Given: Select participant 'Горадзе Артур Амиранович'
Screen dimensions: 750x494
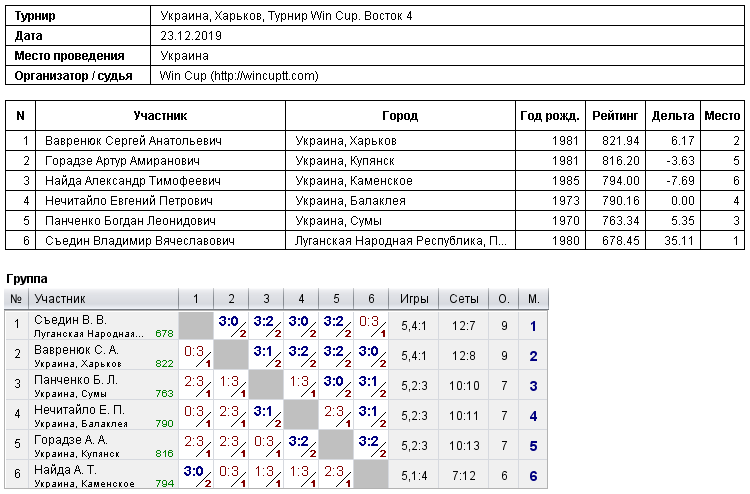Looking at the screenshot, I should click(x=122, y=161).
